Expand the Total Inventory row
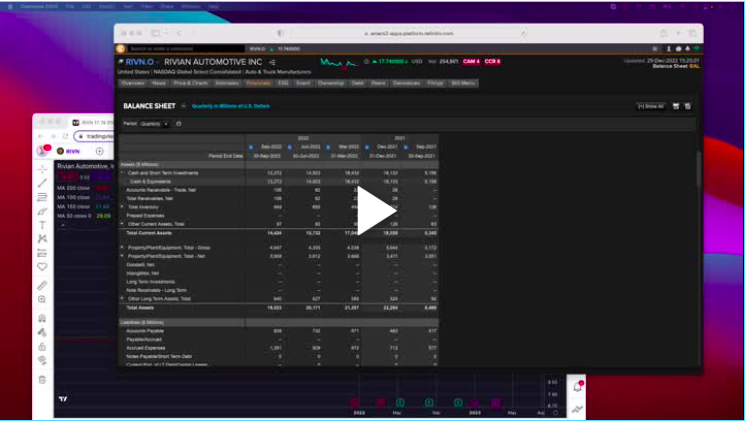This screenshot has height=421, width=747. [x=122, y=207]
